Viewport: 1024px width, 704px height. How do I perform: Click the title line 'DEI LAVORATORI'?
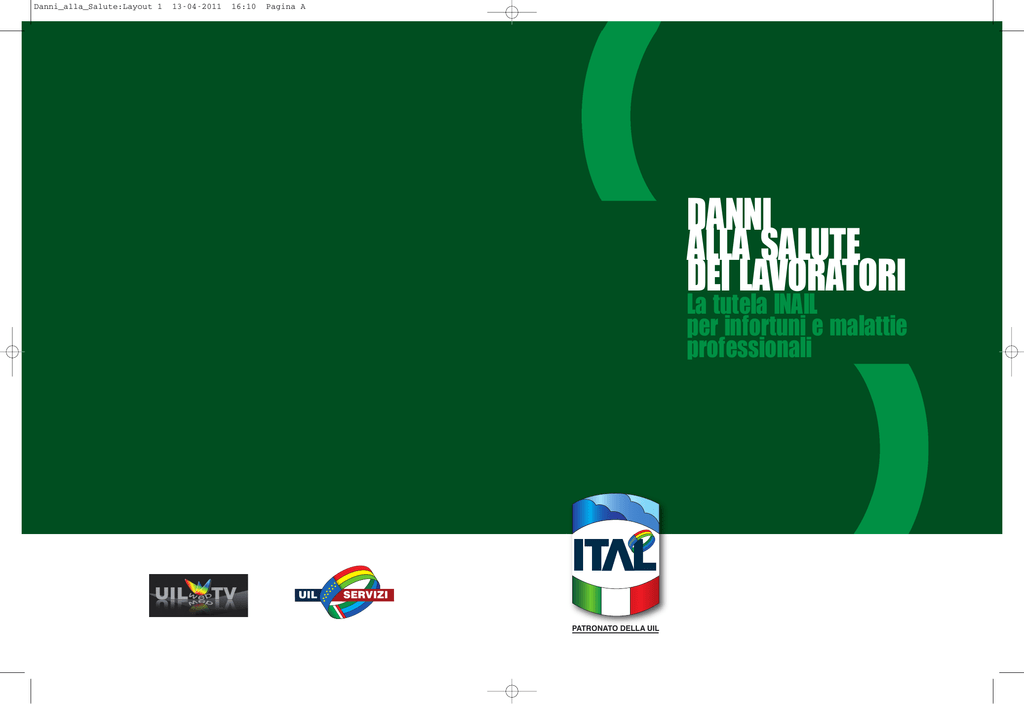pos(796,275)
